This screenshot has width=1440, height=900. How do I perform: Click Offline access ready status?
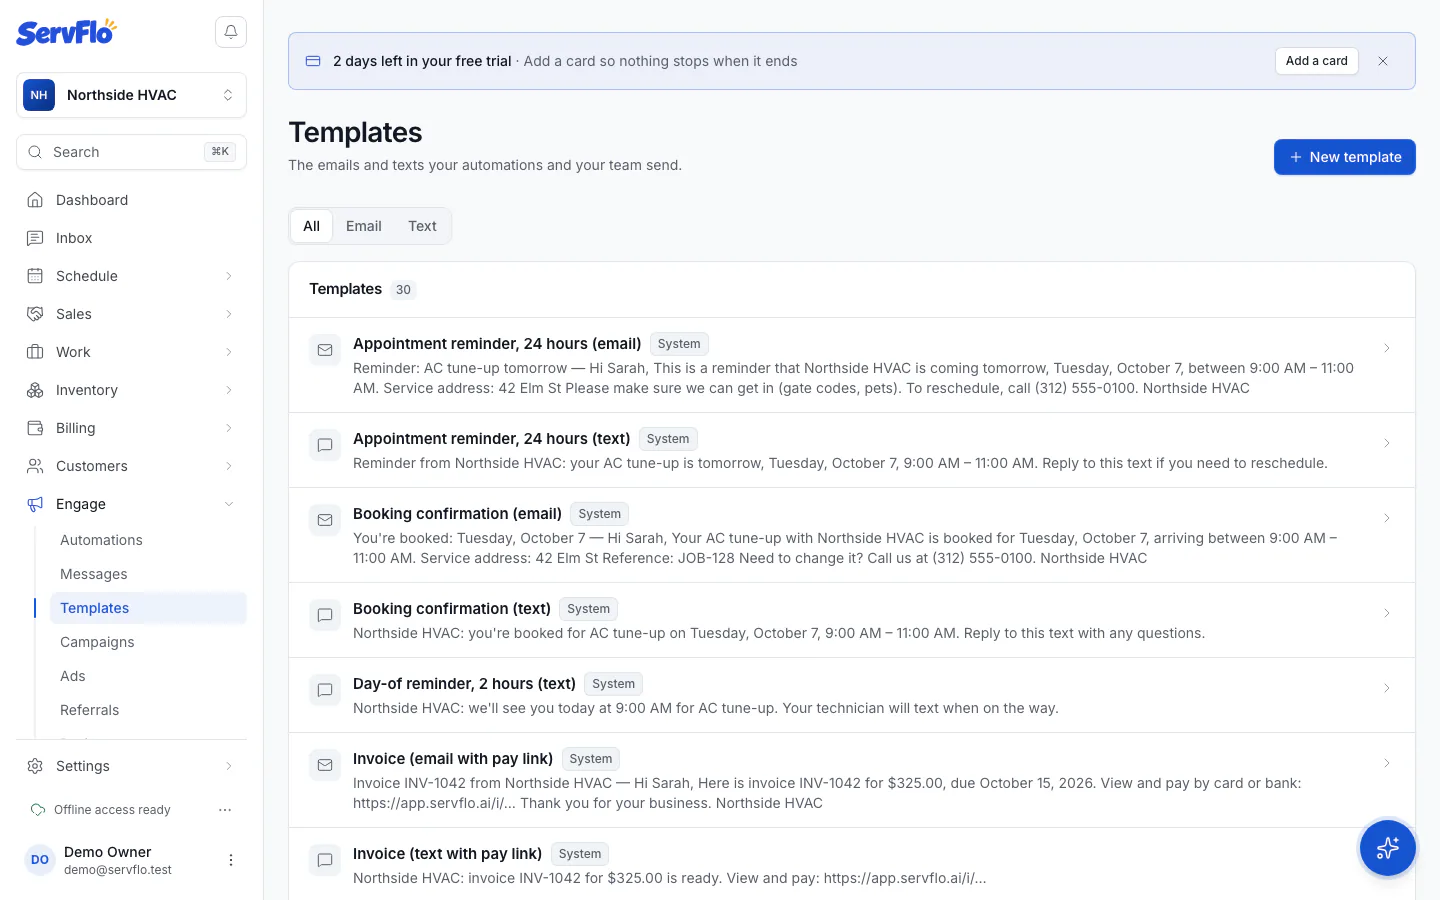pos(101,810)
